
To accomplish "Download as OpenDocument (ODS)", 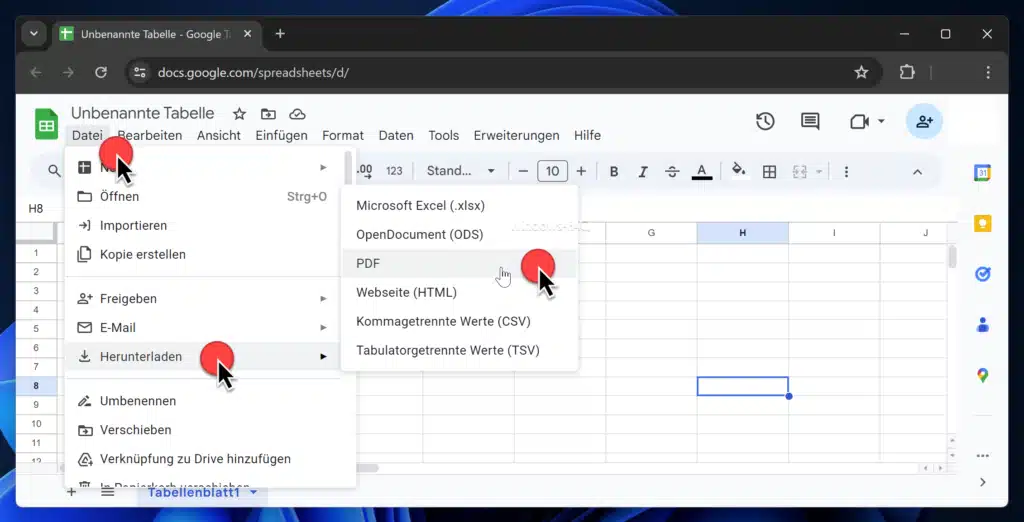I will [460, 235].
